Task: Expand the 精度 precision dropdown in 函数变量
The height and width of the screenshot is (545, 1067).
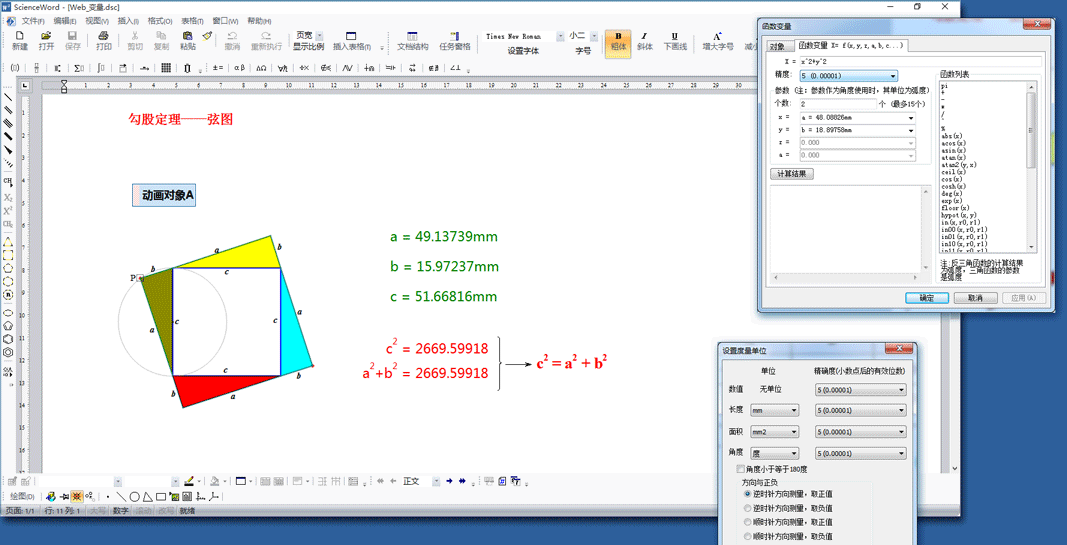Action: pos(848,76)
